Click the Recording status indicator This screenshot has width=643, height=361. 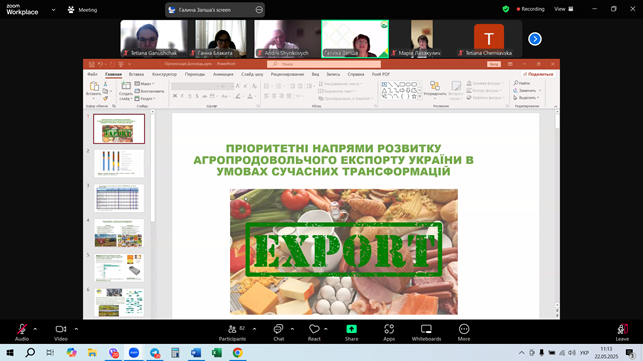[530, 9]
